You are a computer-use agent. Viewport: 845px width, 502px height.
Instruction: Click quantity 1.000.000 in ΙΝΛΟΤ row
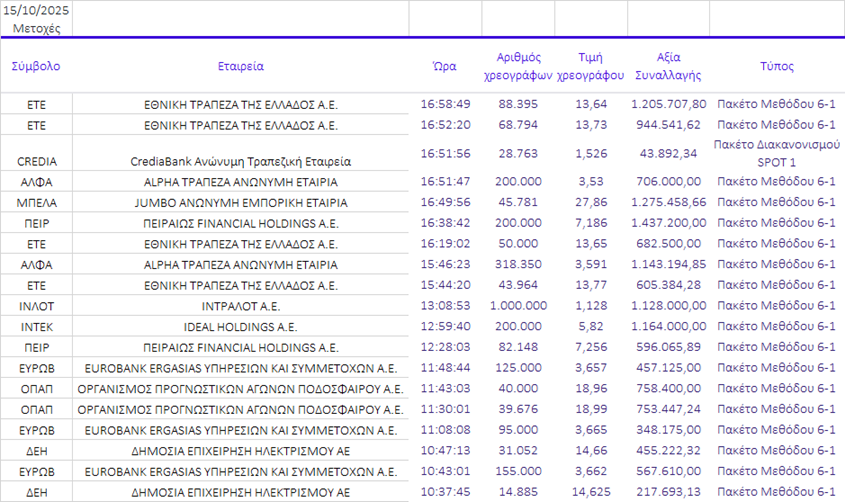click(x=518, y=305)
